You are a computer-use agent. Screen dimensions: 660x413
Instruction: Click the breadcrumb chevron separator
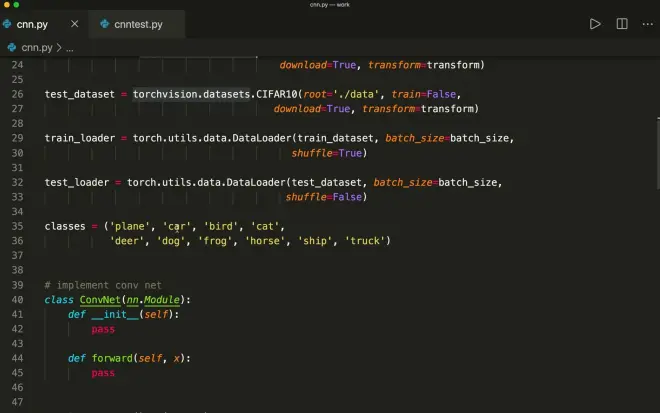point(59,48)
